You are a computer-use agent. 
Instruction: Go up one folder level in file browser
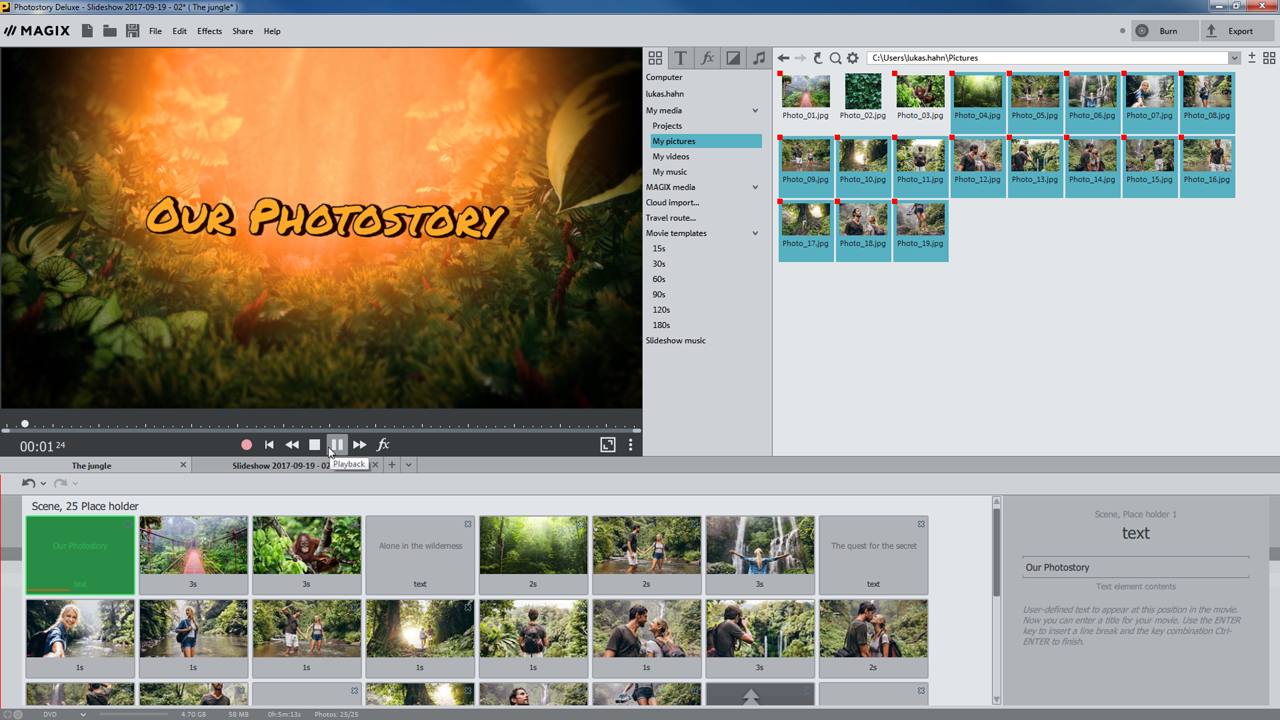point(817,58)
